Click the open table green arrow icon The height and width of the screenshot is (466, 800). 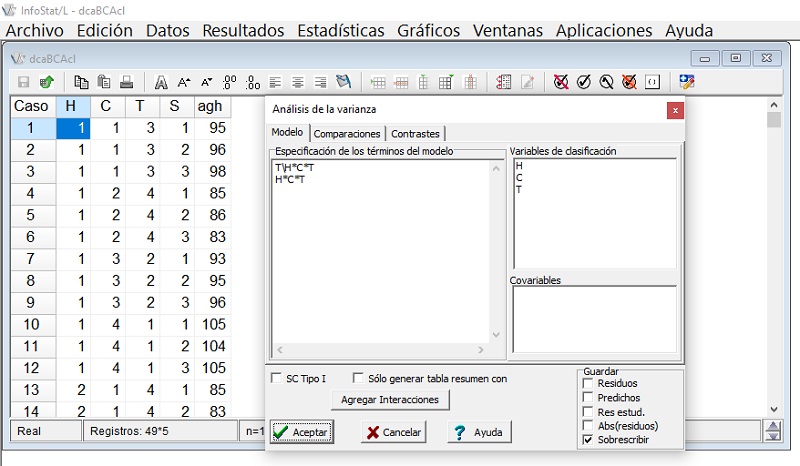pos(46,82)
